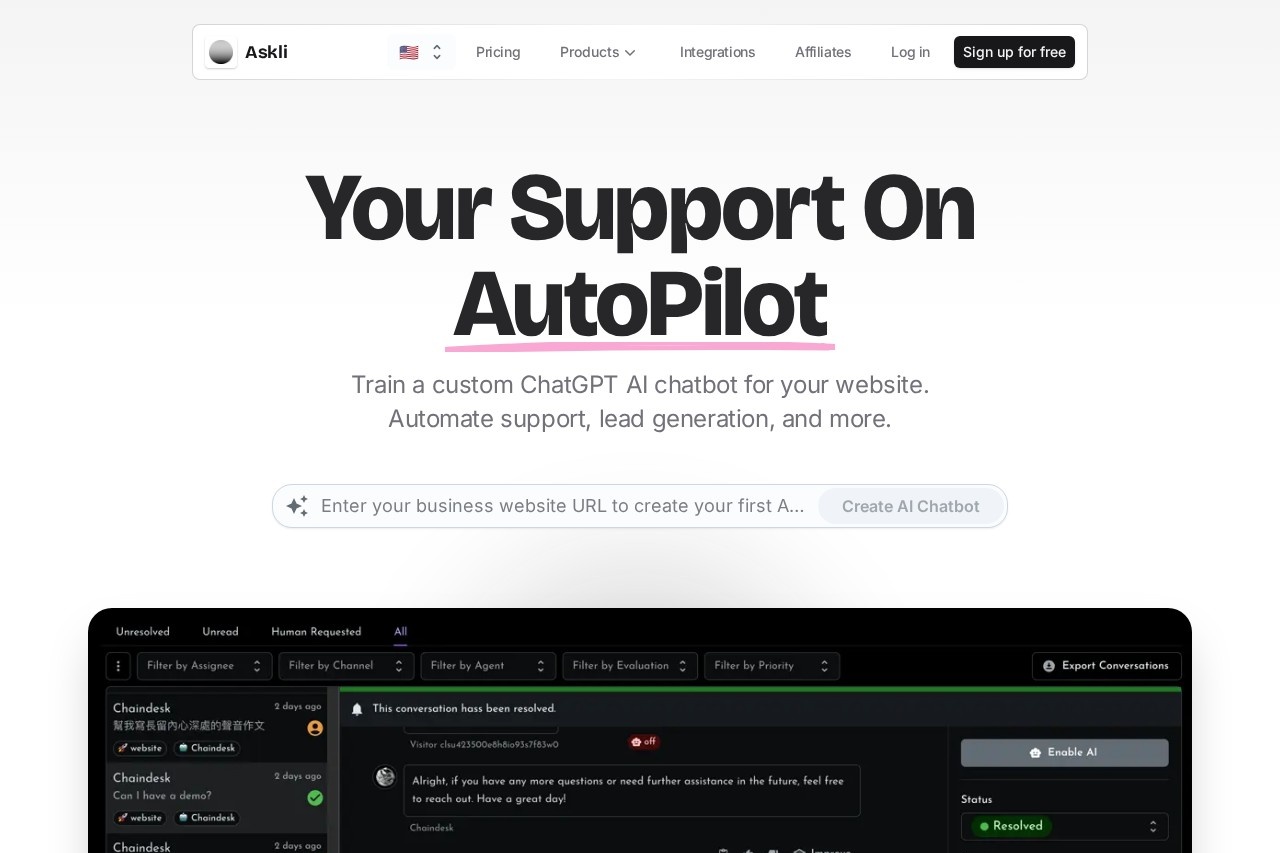Viewport: 1280px width, 853px height.
Task: Click the agent avatar beside the message
Action: (385, 777)
